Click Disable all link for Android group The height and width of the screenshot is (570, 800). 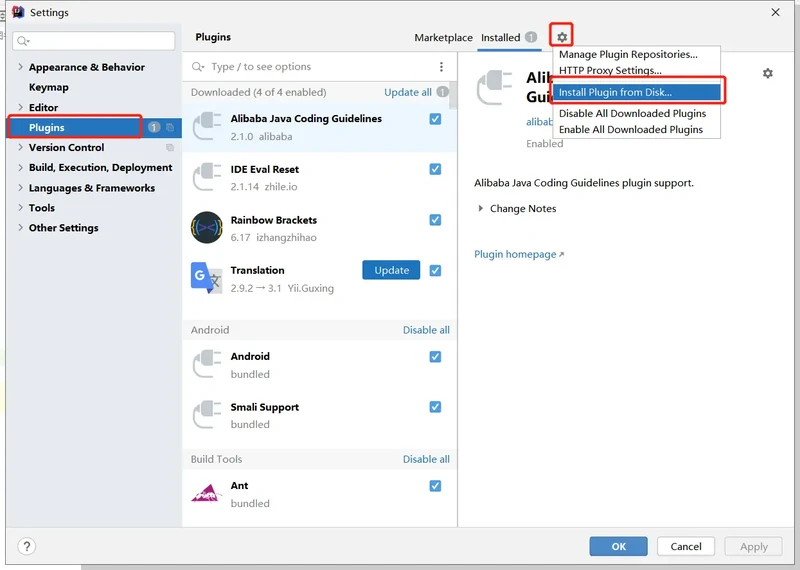coord(426,330)
